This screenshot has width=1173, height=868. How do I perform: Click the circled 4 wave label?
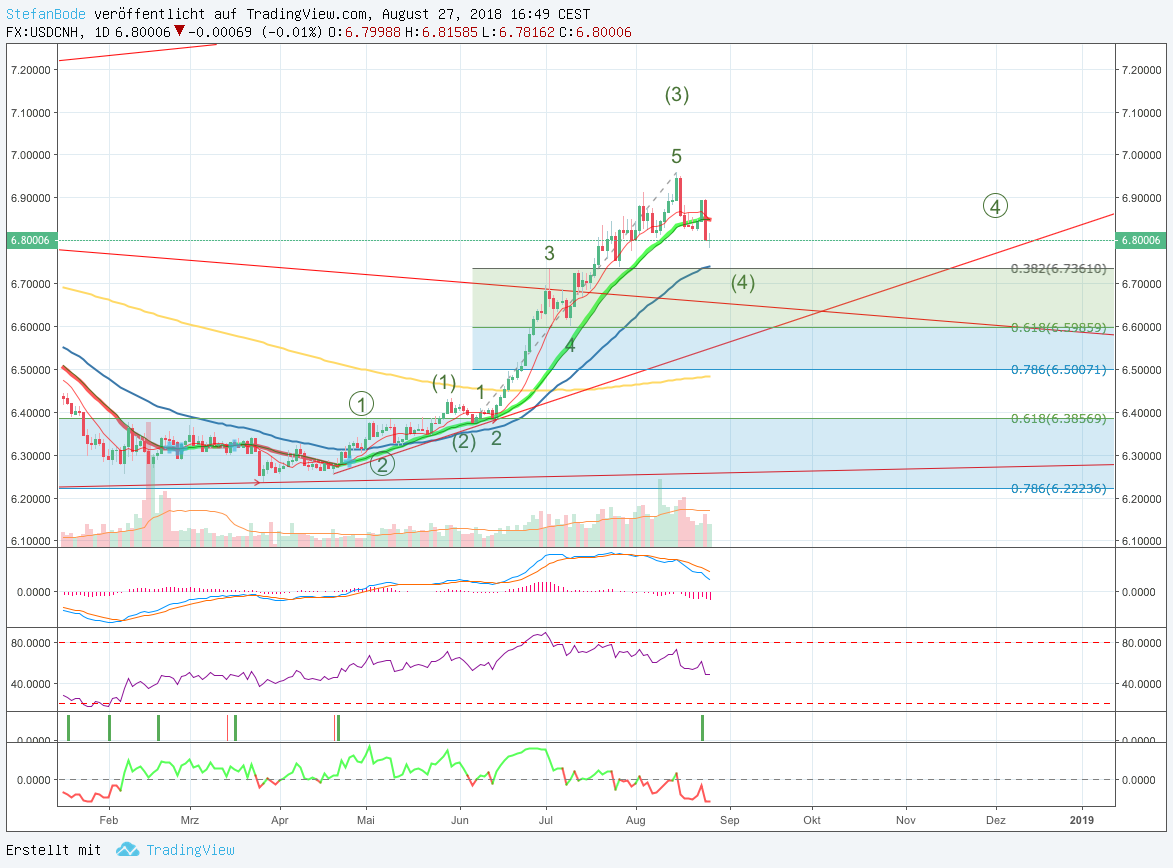point(995,206)
